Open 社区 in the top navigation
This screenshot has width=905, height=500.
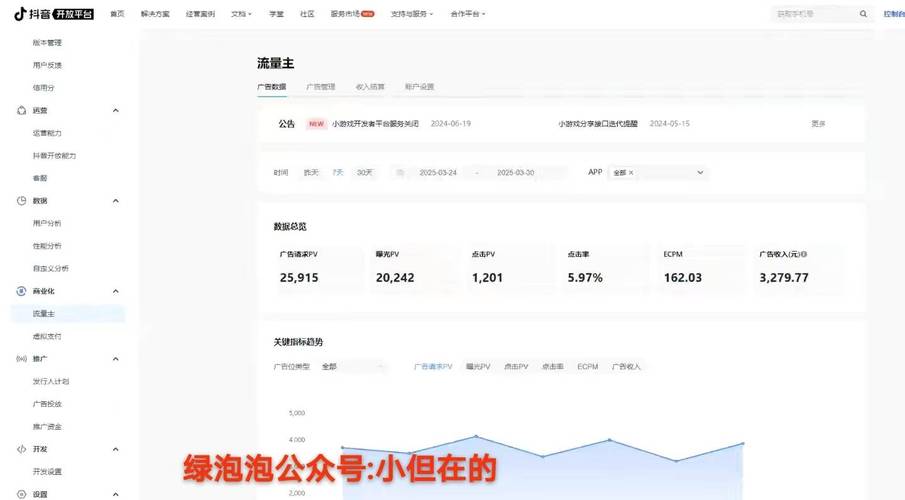pyautogui.click(x=307, y=14)
